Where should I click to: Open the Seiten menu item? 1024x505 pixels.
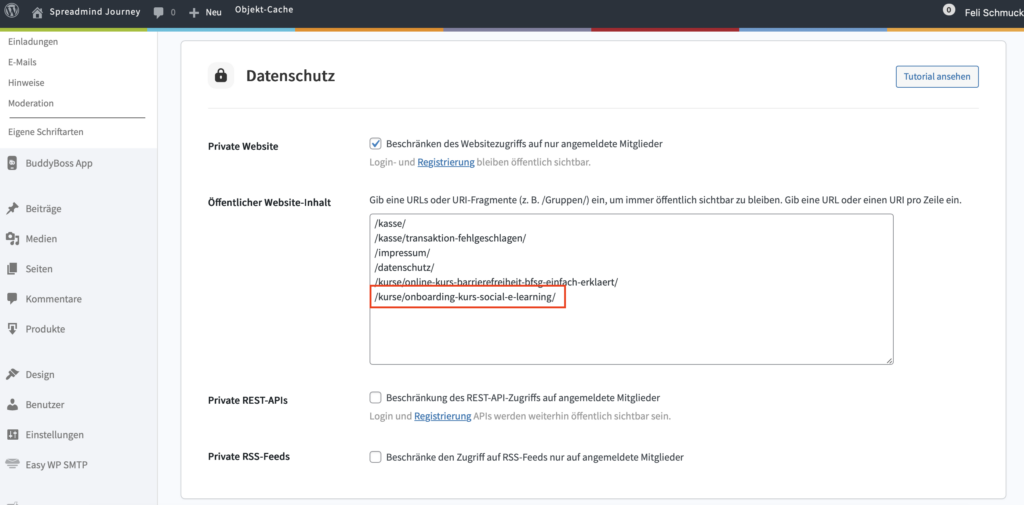[39, 269]
